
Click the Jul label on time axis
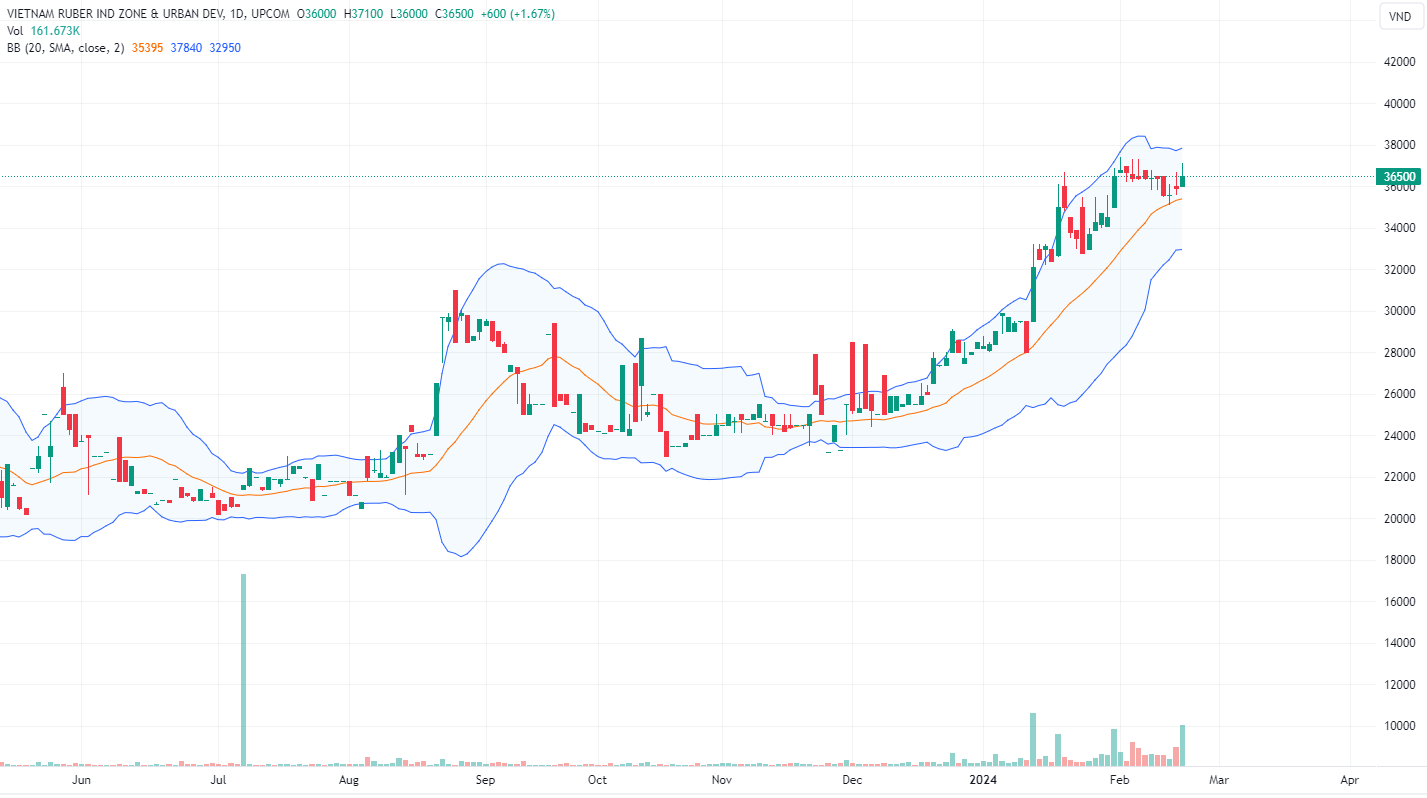pos(219,778)
